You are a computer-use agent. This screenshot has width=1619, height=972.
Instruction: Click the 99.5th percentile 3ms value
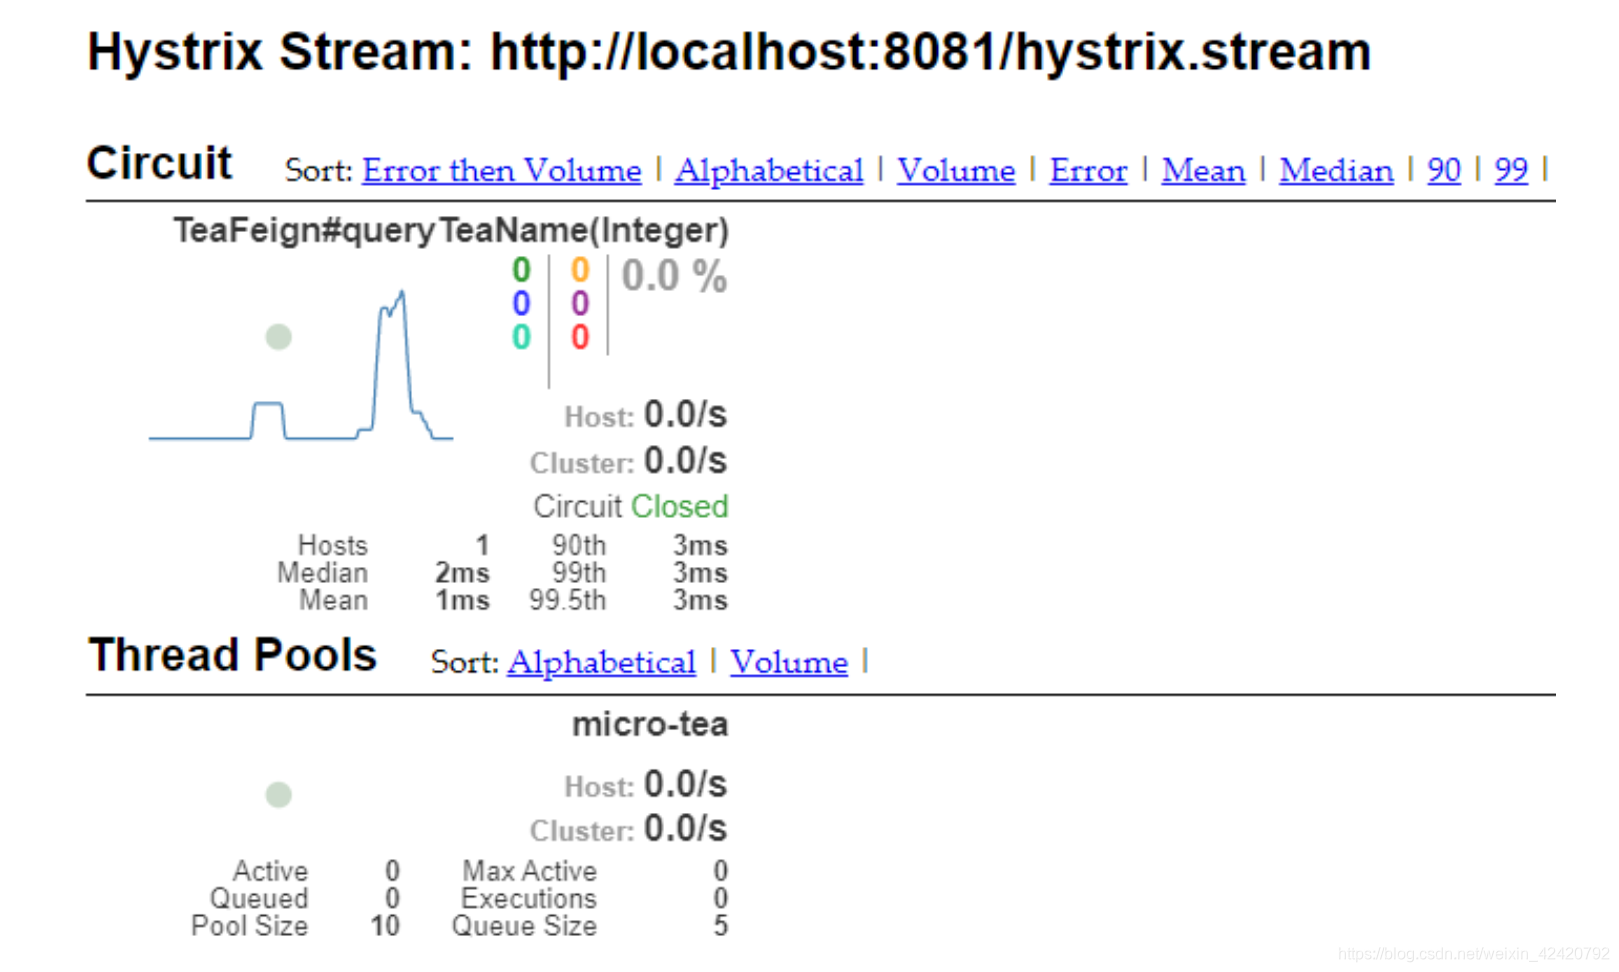pos(700,601)
